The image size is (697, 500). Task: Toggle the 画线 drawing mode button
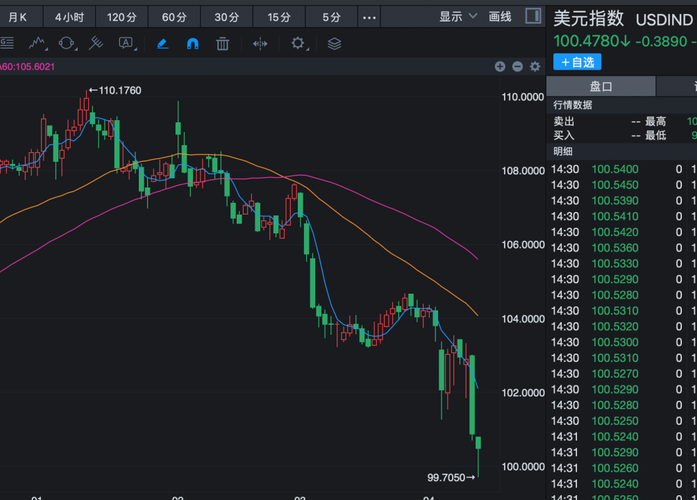coord(500,17)
